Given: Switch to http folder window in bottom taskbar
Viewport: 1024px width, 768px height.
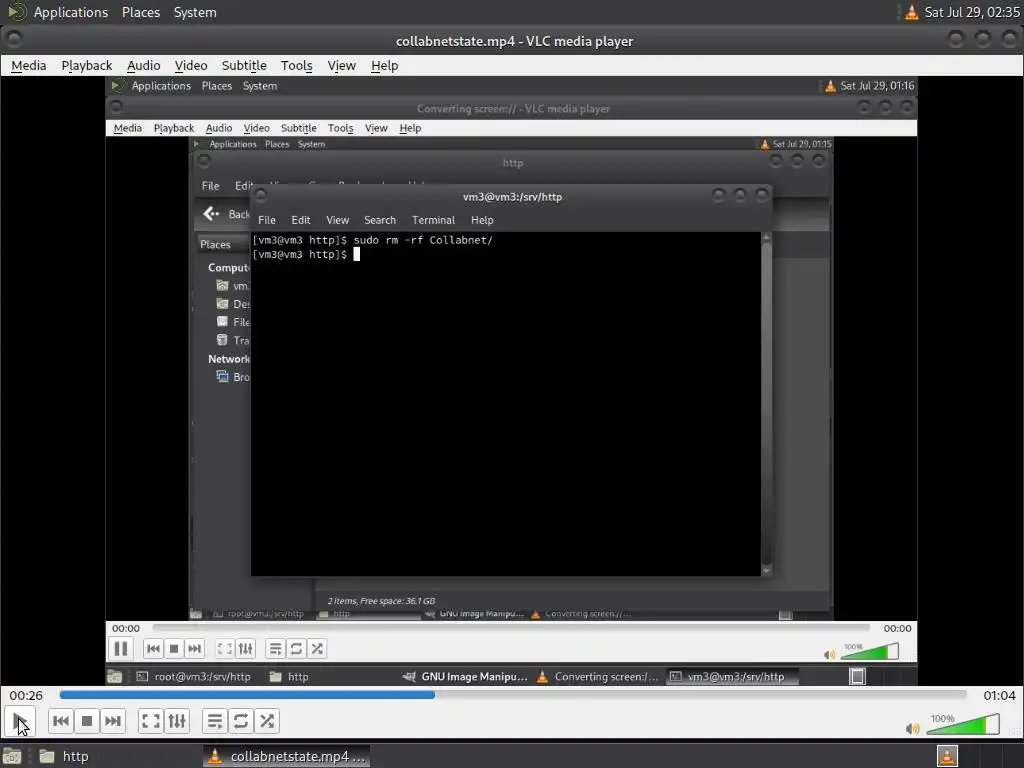Looking at the screenshot, I should point(64,756).
